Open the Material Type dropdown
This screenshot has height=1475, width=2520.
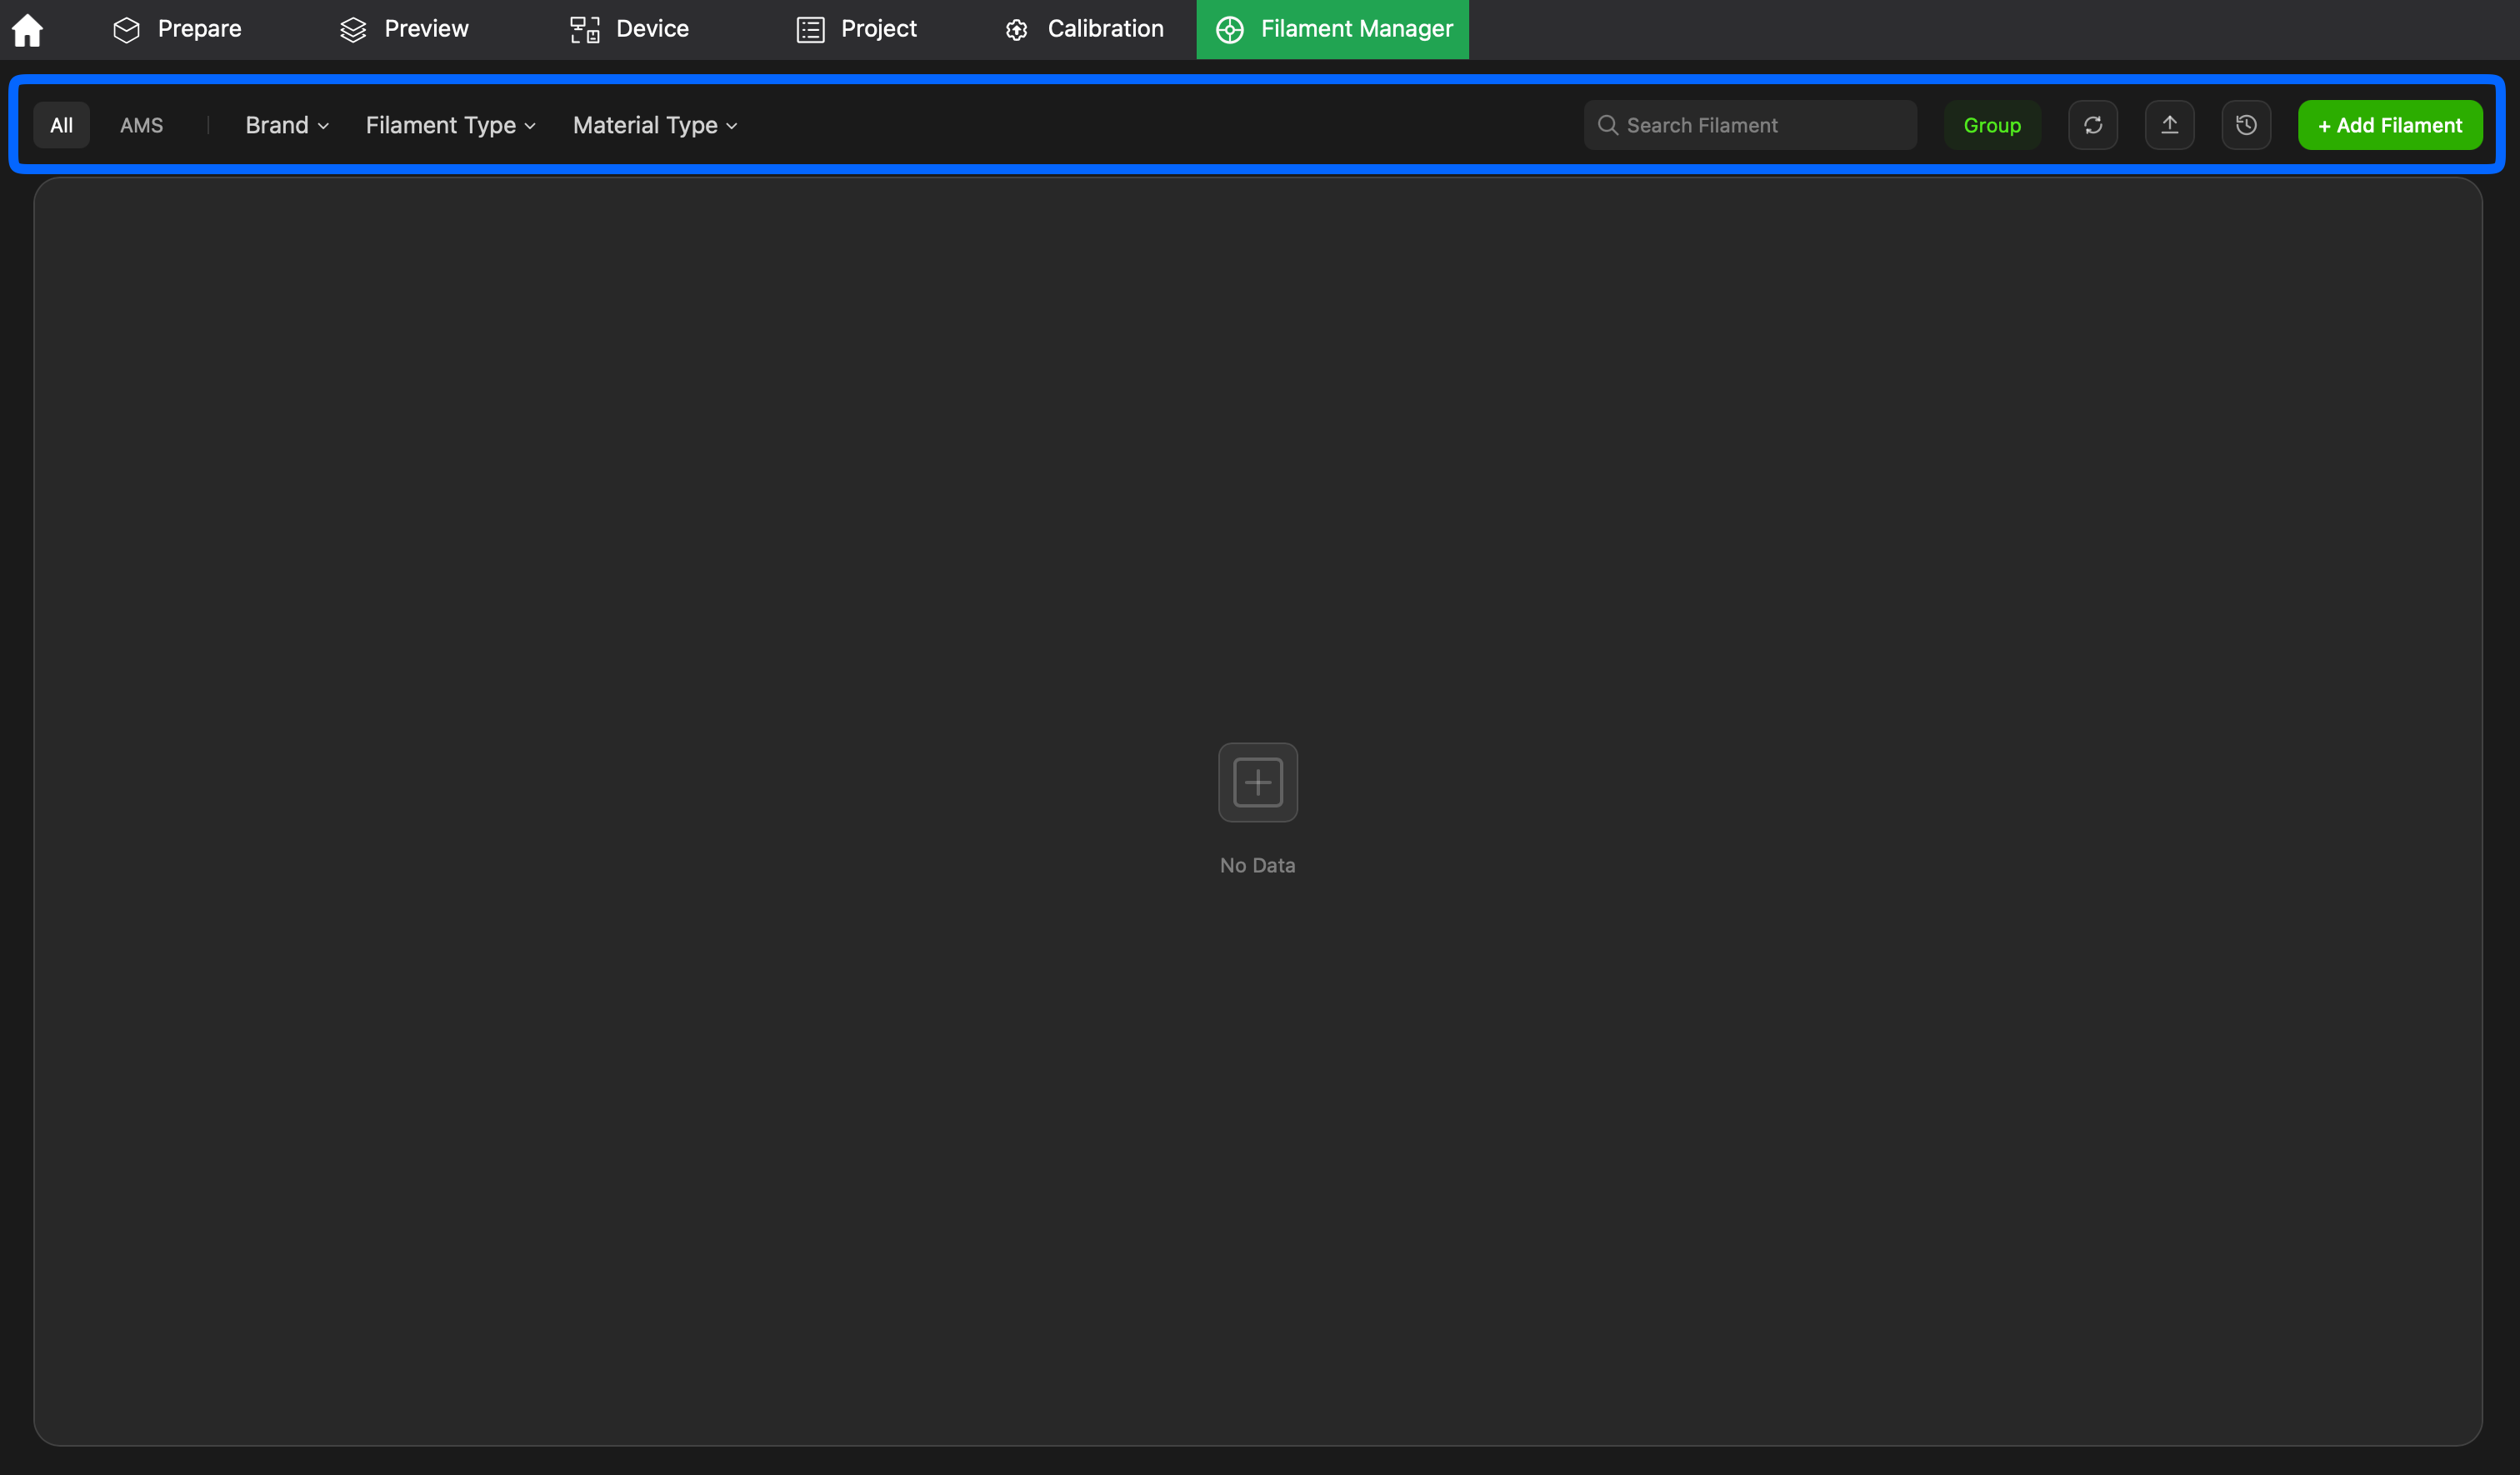click(655, 125)
